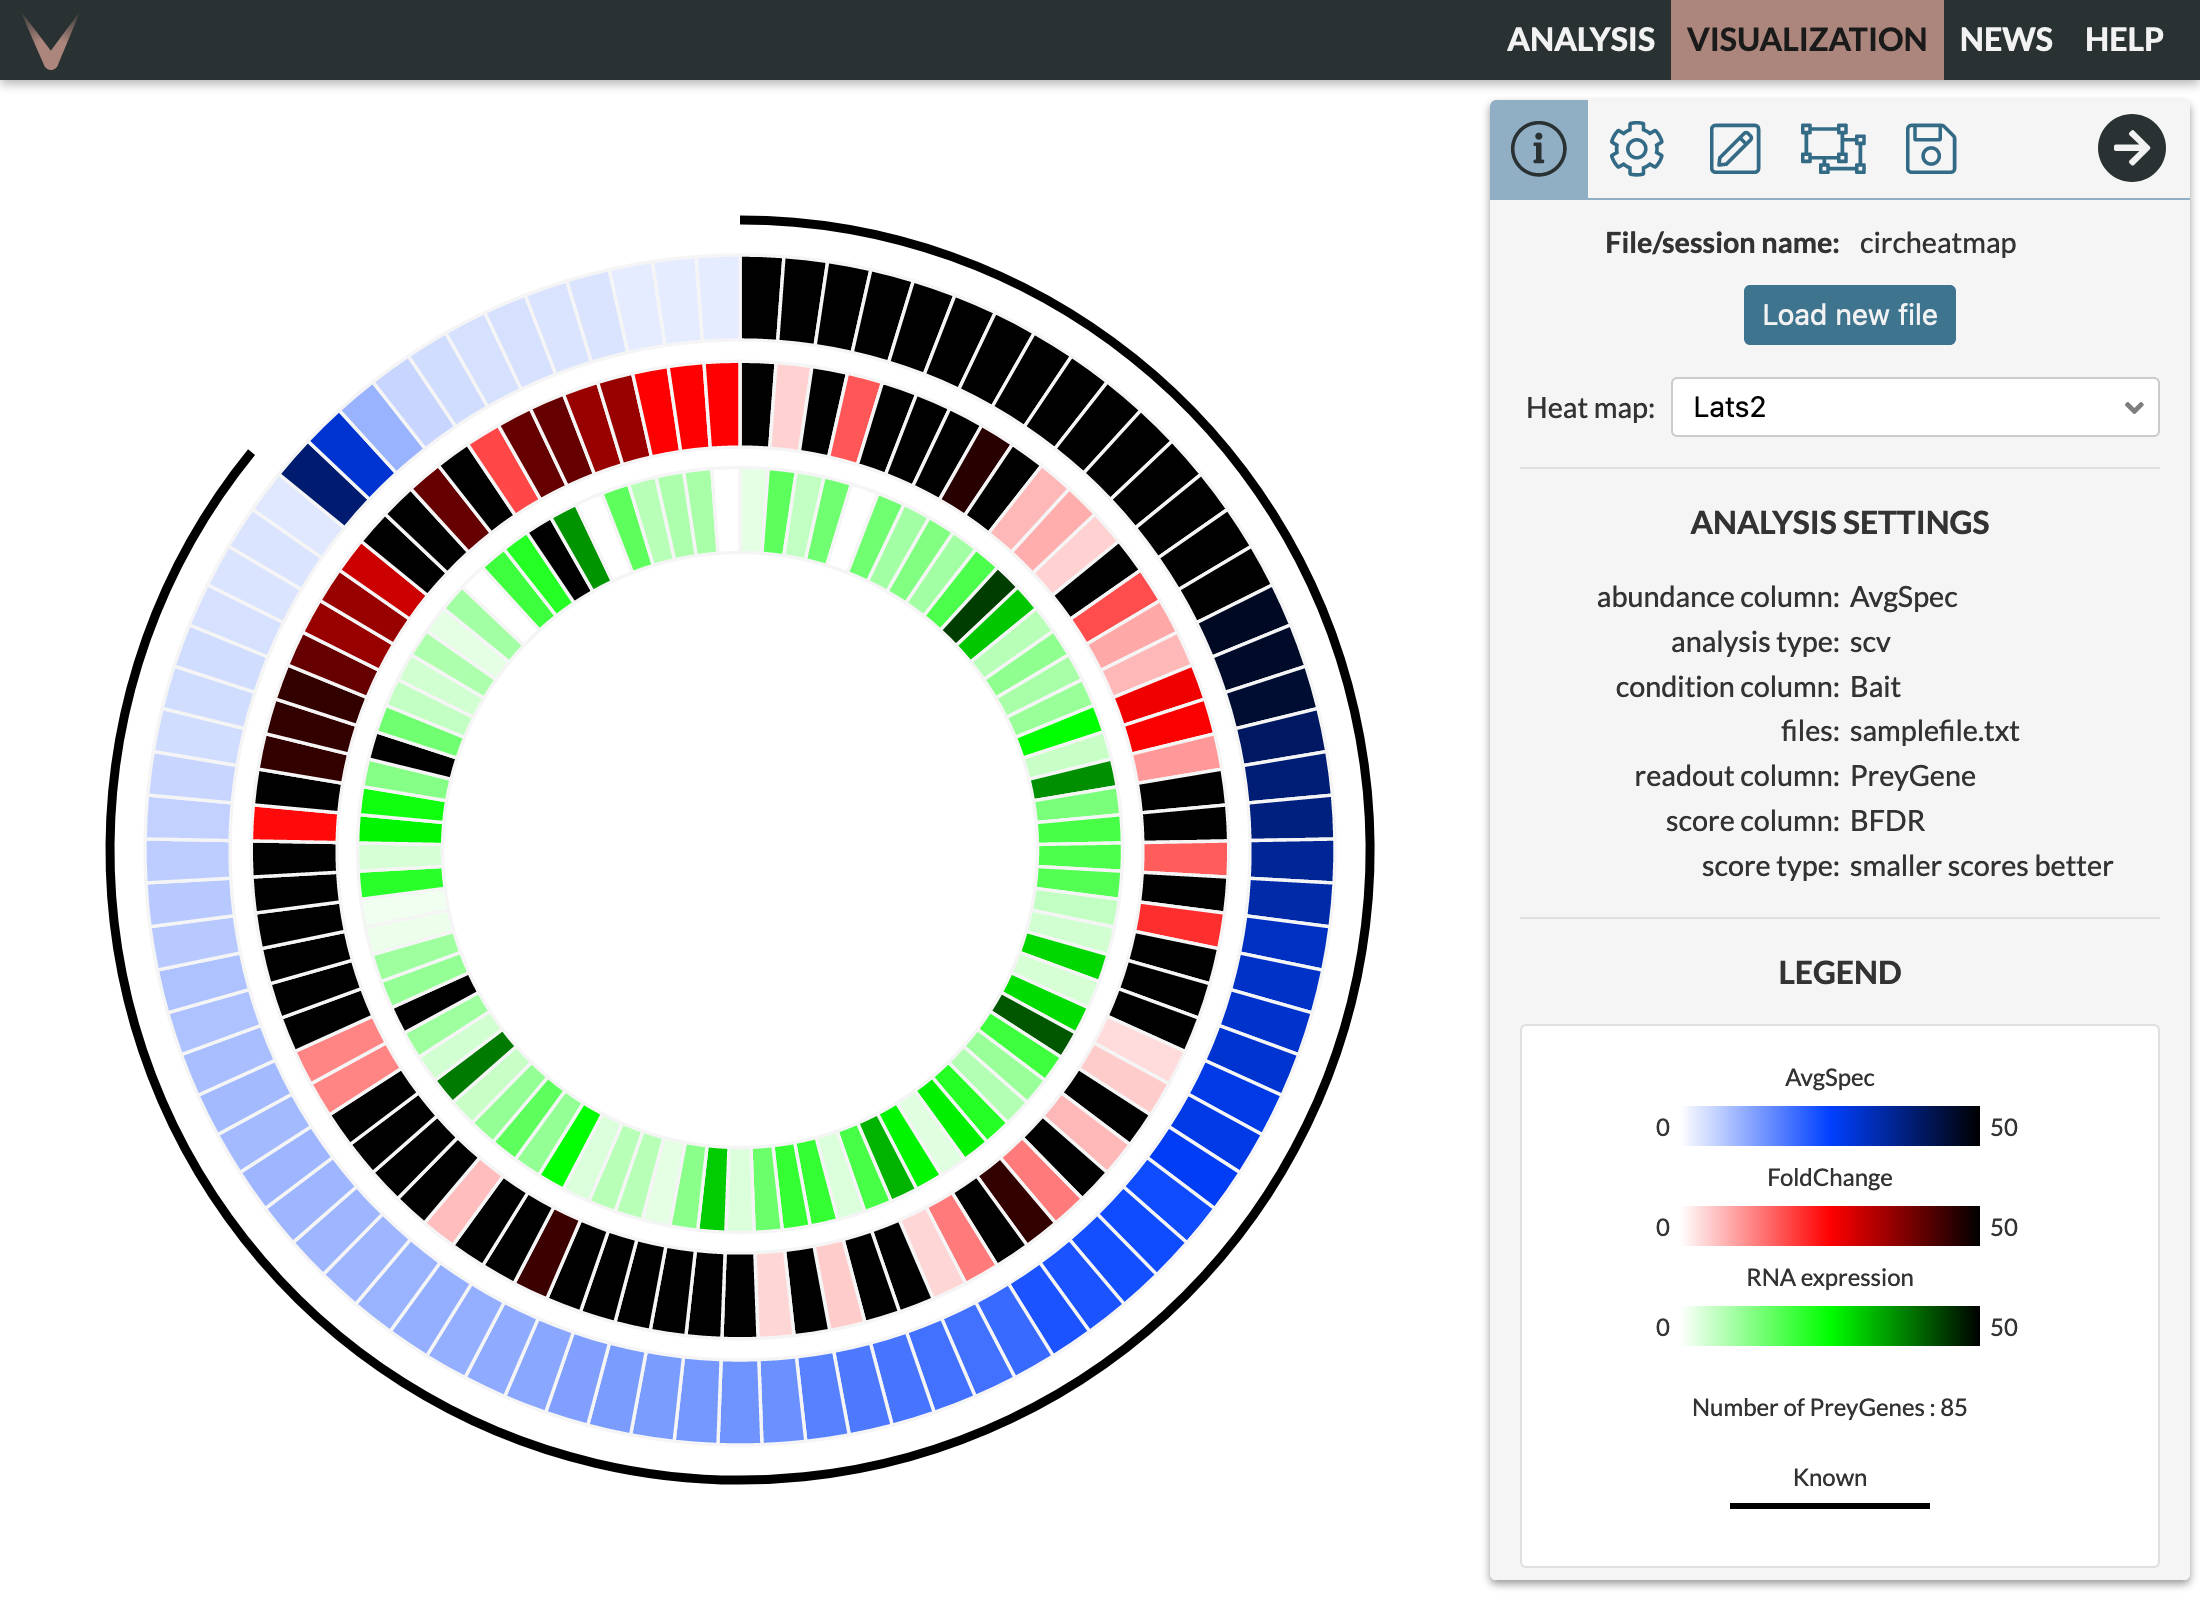Click the Heat map dropdown chevron arrow
The height and width of the screenshot is (1600, 2200).
click(x=2134, y=407)
